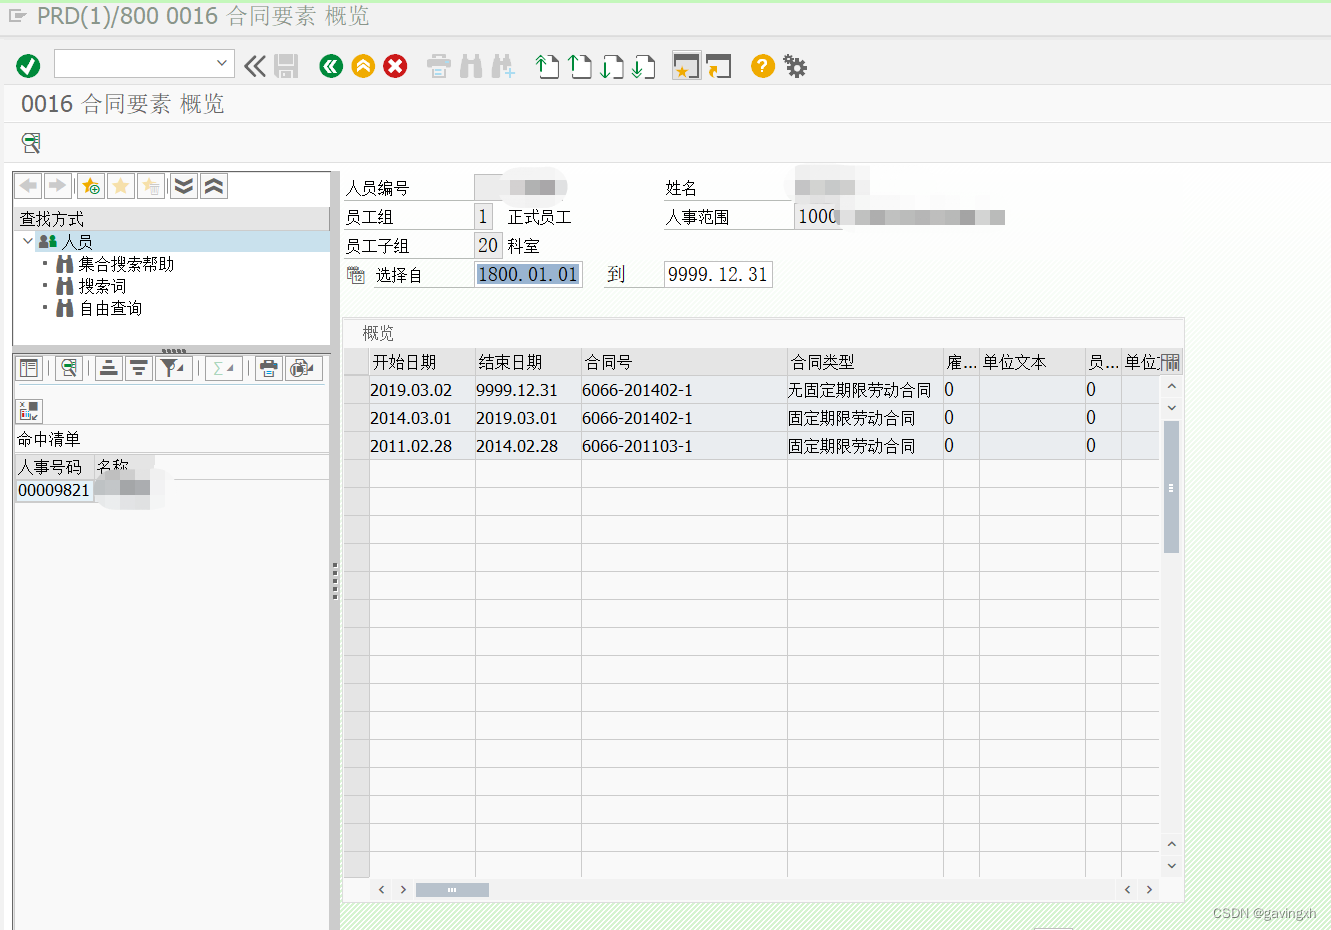Click the back arrow in object manager
The height and width of the screenshot is (930, 1331).
click(x=29, y=186)
